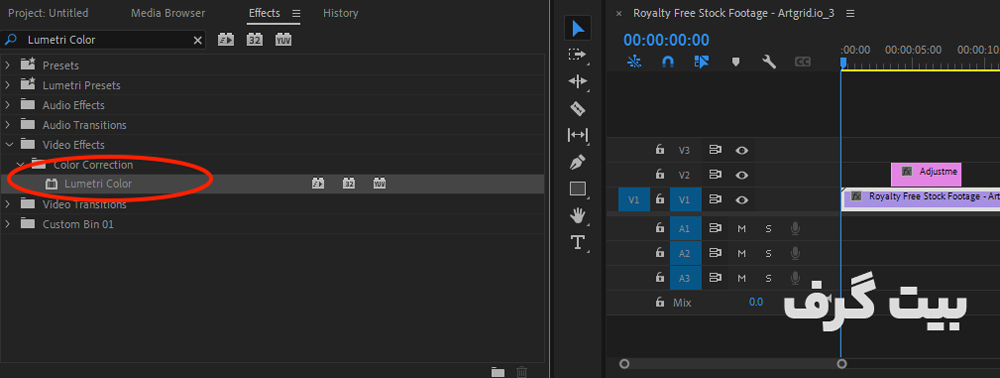Expand the Custom Bin 01 folder
Image resolution: width=1000 pixels, height=378 pixels.
point(8,224)
